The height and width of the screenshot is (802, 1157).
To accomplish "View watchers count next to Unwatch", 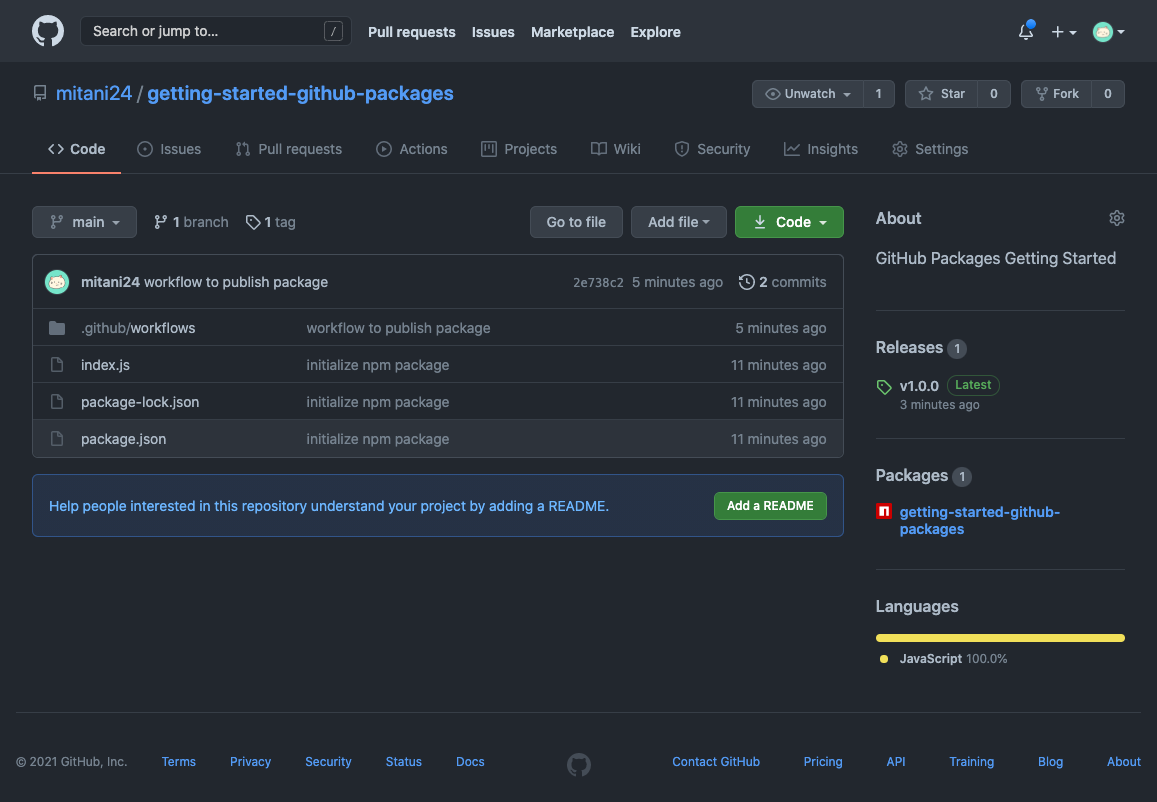I will tap(878, 94).
